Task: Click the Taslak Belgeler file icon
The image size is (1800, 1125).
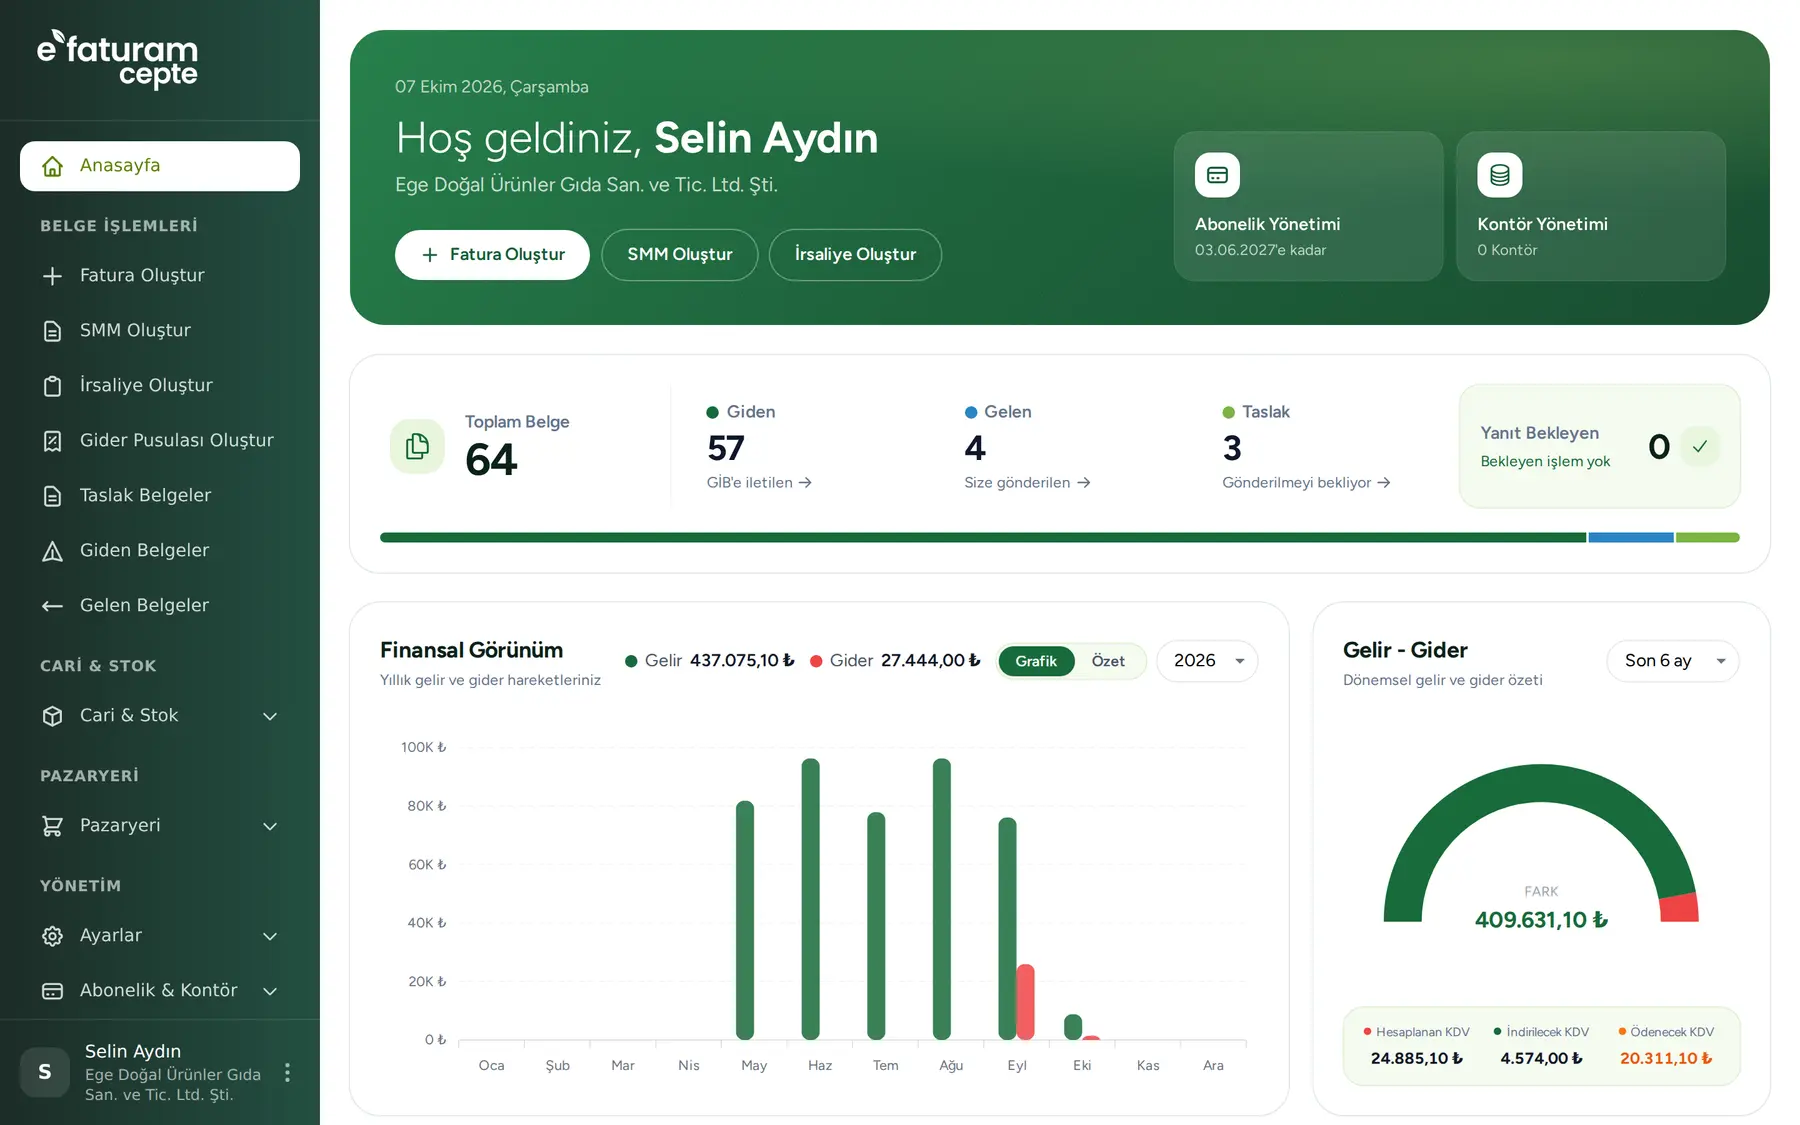Action: pos(53,496)
